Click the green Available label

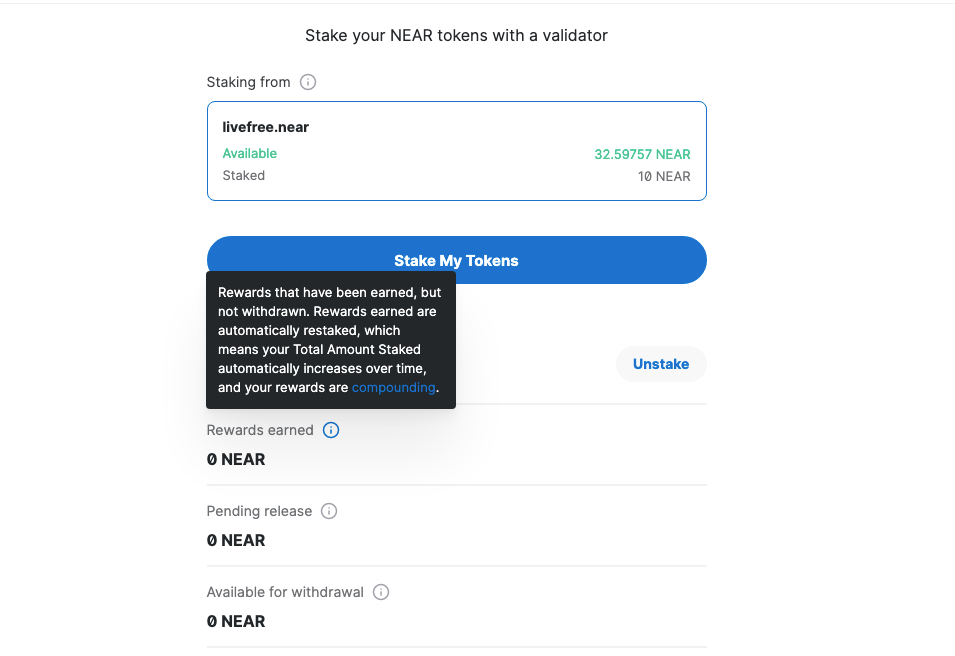click(250, 153)
